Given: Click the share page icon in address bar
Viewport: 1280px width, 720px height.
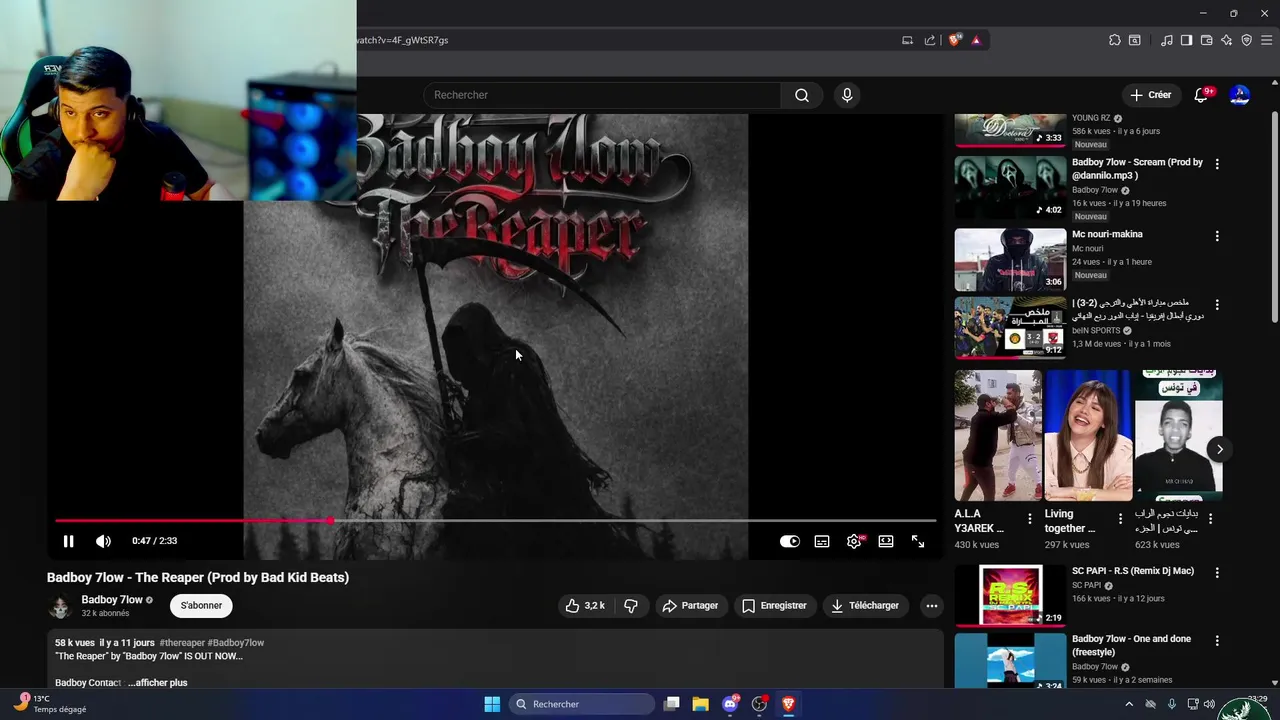Looking at the screenshot, I should coord(930,40).
